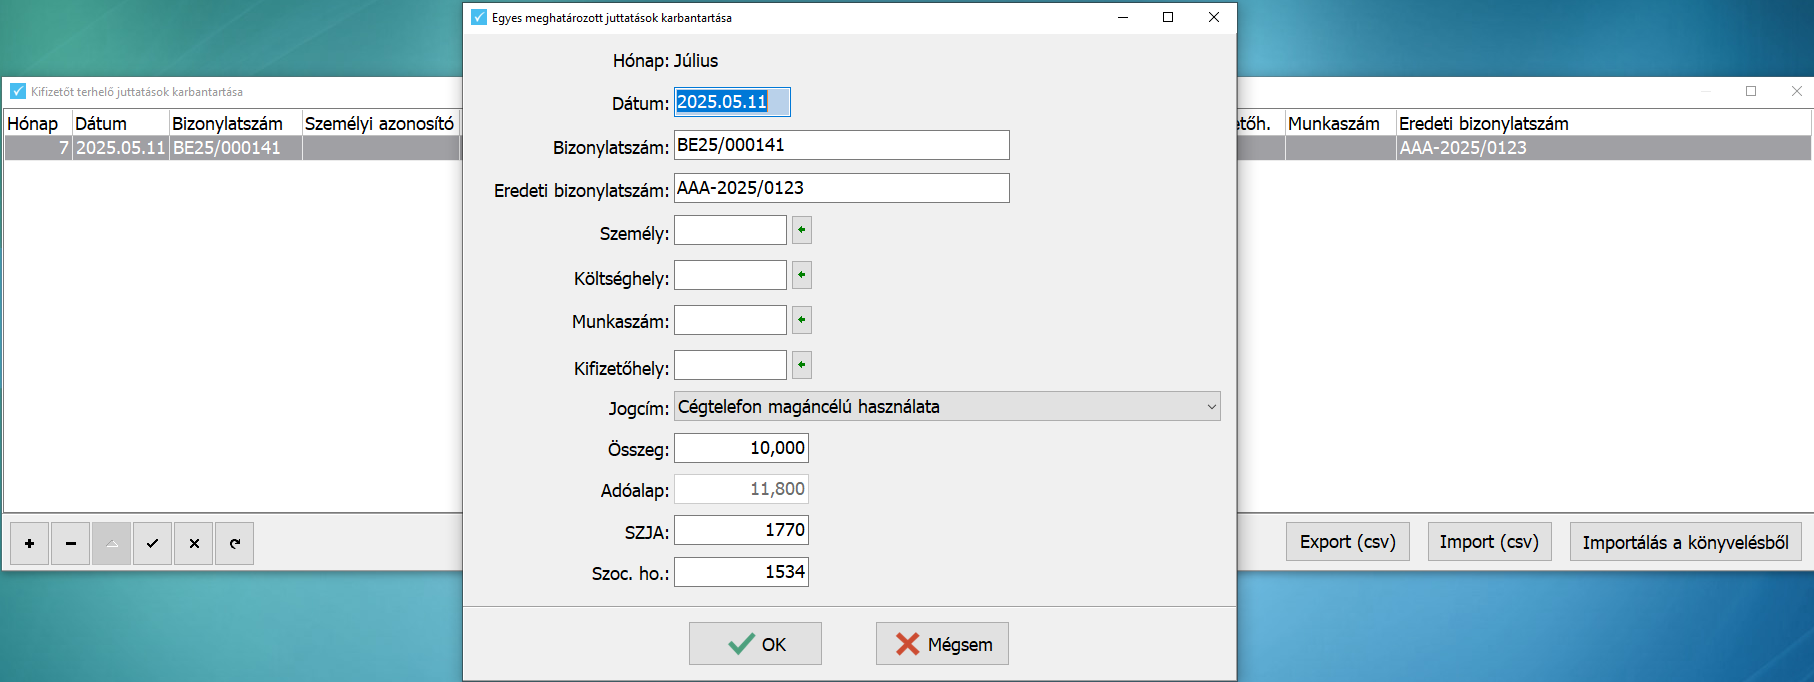1814x682 pixels.
Task: Click the greyed edit triangle toolbar button
Action: [x=111, y=543]
